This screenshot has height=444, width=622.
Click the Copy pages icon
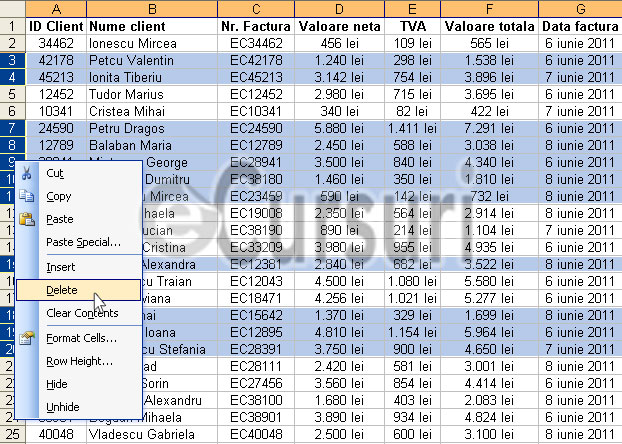[x=27, y=196]
